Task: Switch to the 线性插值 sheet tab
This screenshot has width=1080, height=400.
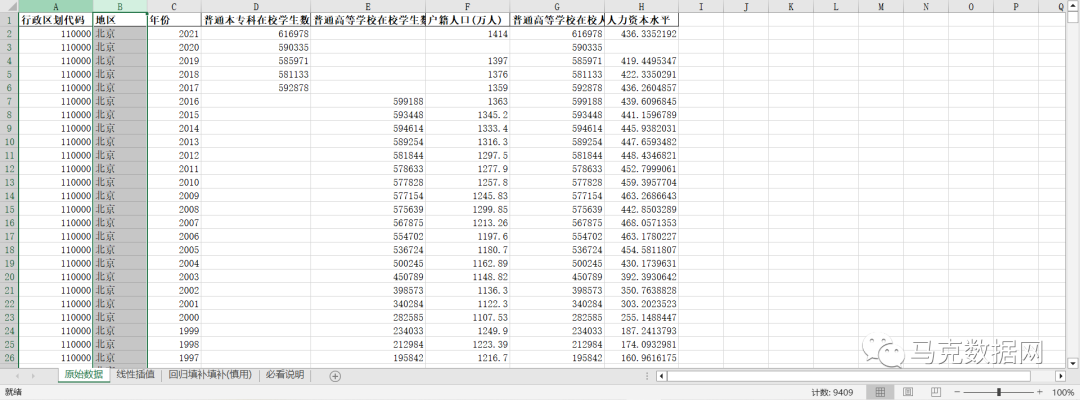Action: 135,375
